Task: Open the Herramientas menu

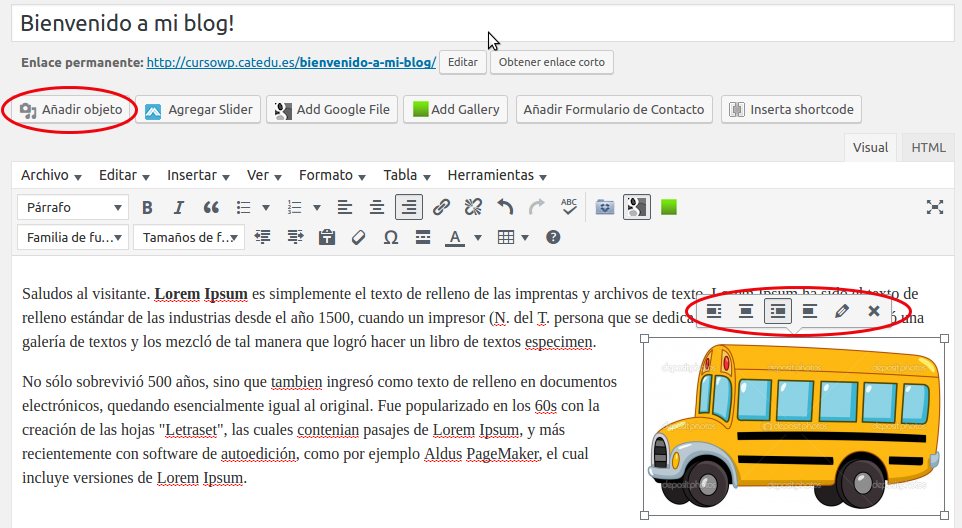Action: coord(496,175)
